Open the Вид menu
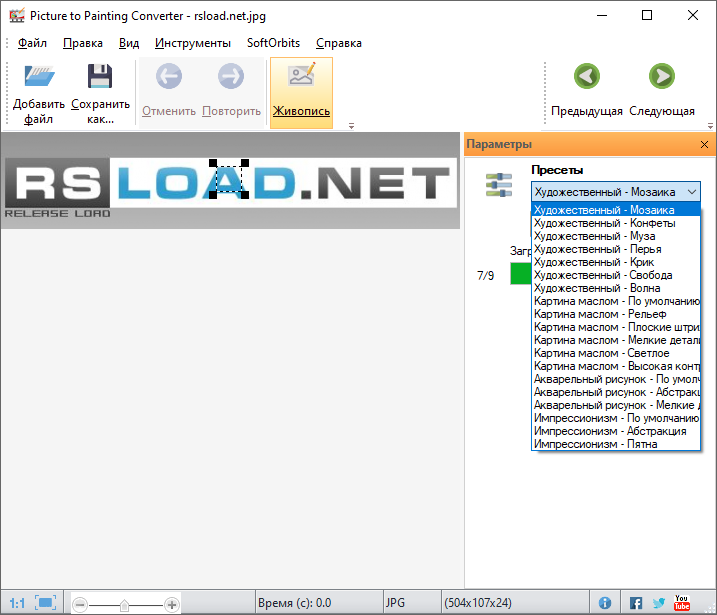 pos(129,43)
